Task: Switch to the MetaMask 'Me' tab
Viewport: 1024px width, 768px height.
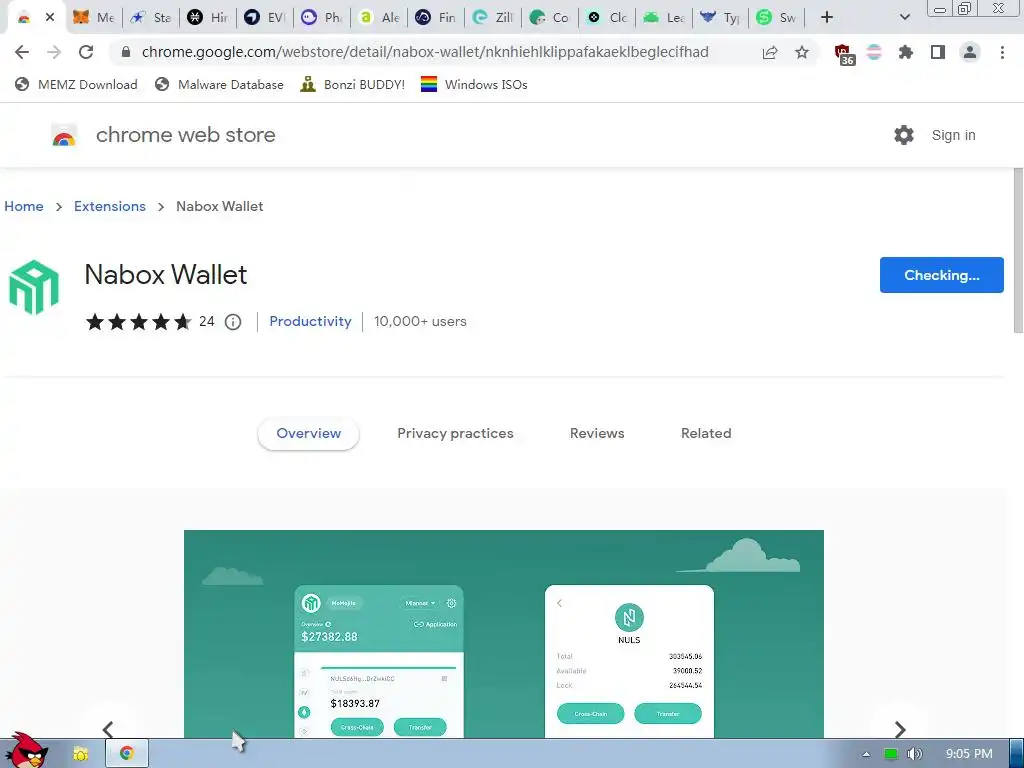Action: [x=93, y=18]
